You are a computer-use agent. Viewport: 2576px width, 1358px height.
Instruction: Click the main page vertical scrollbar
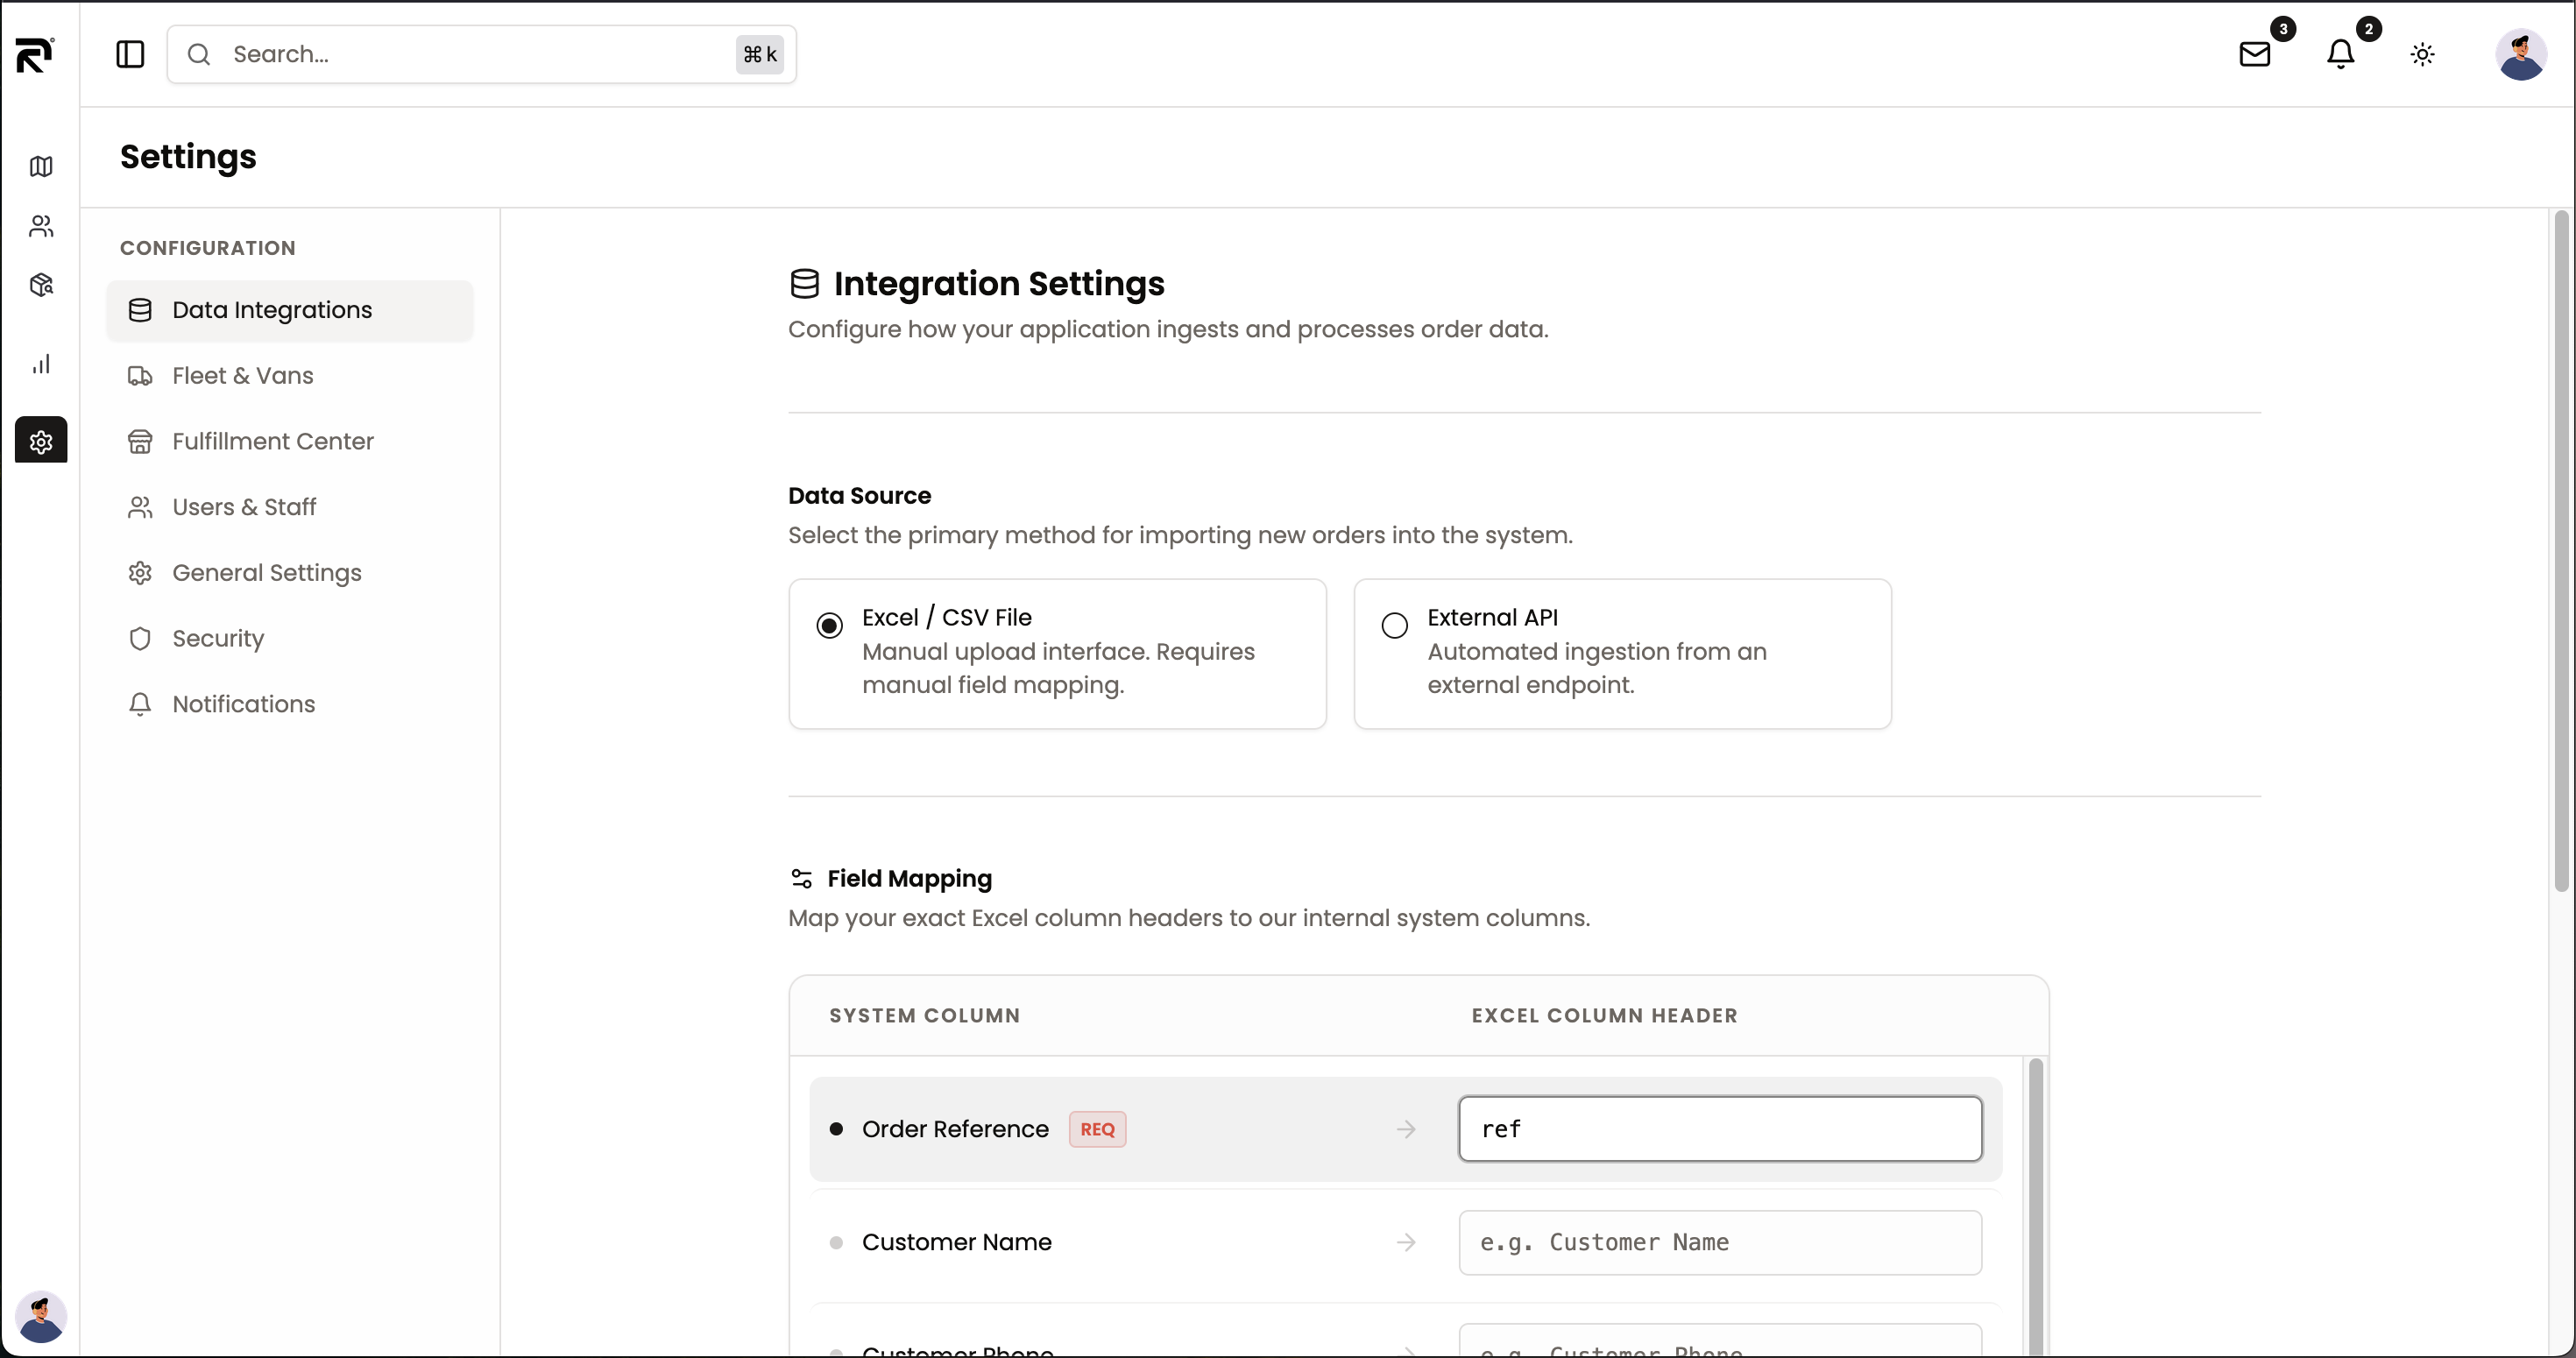click(2560, 550)
